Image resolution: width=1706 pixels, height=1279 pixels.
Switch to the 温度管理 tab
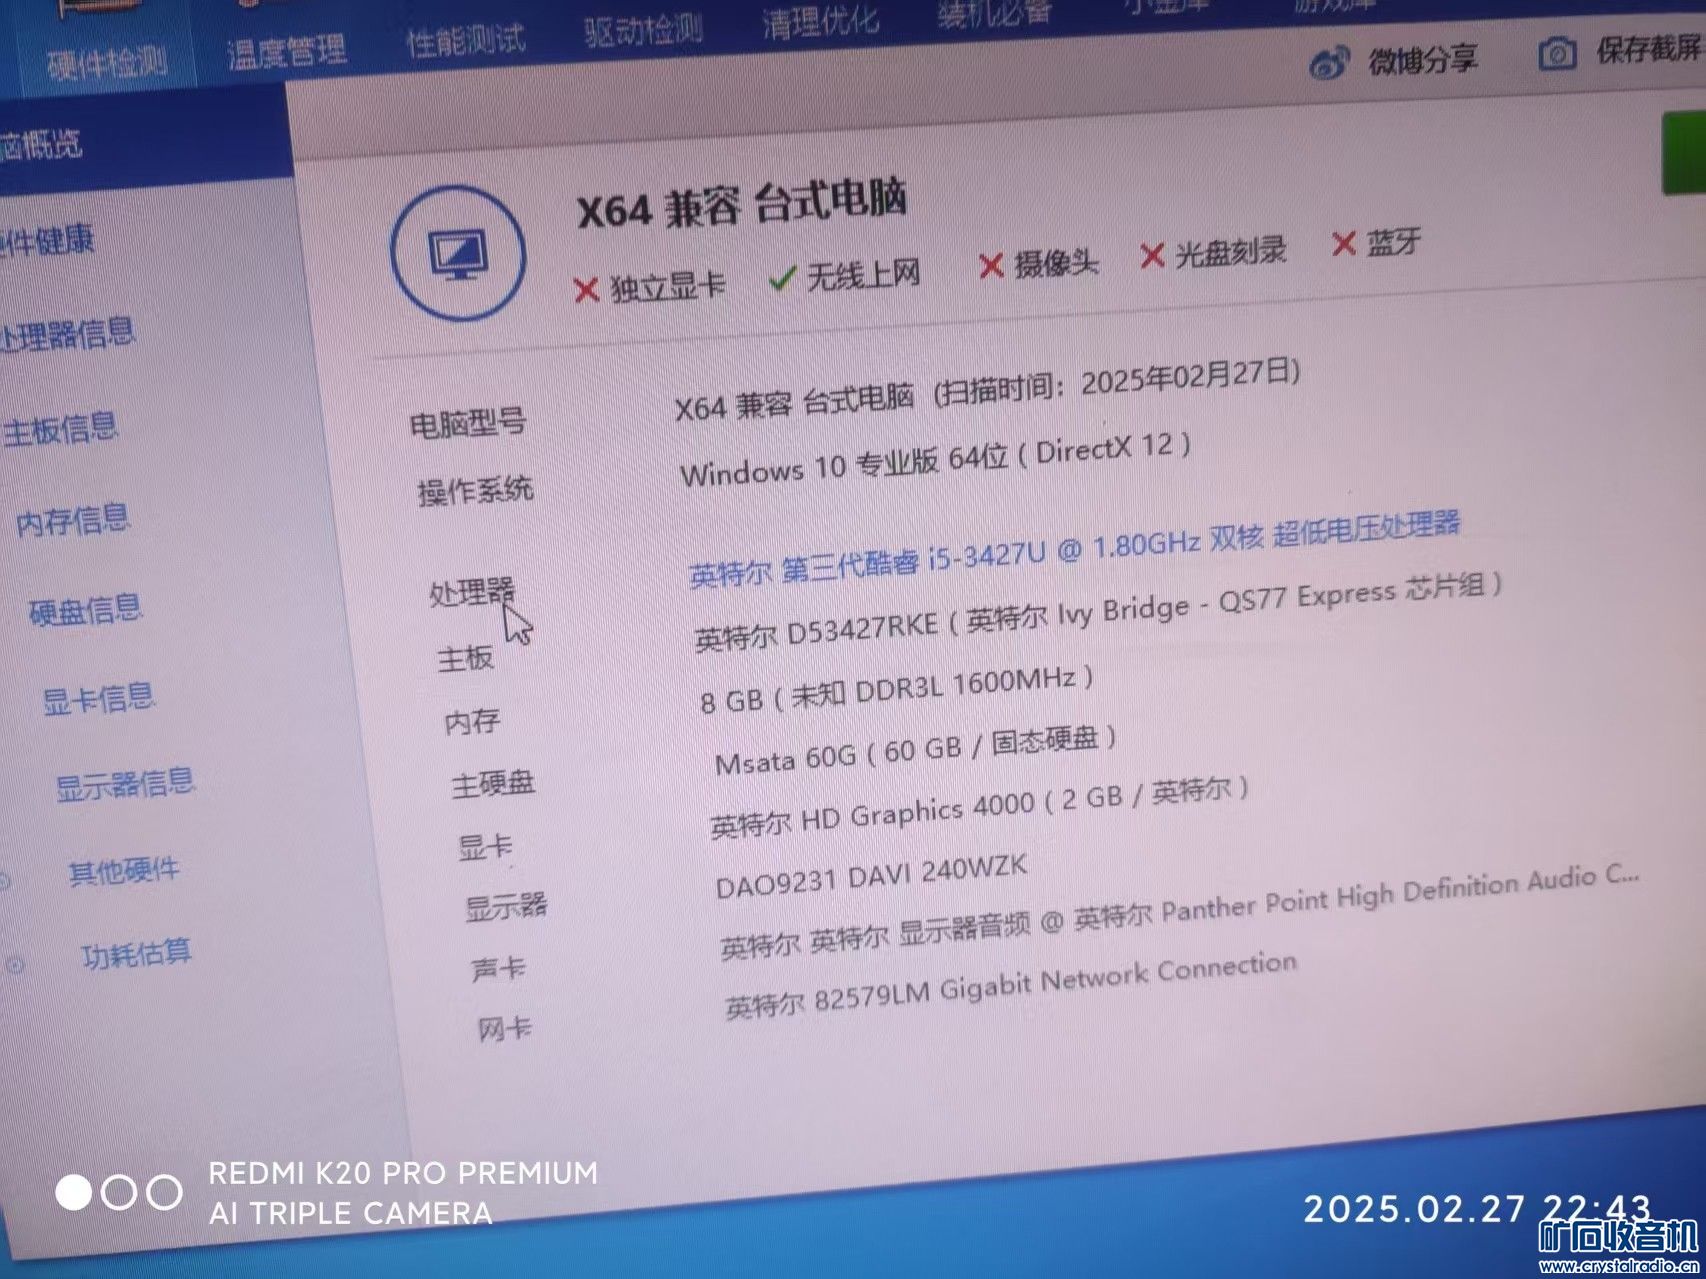pos(287,51)
